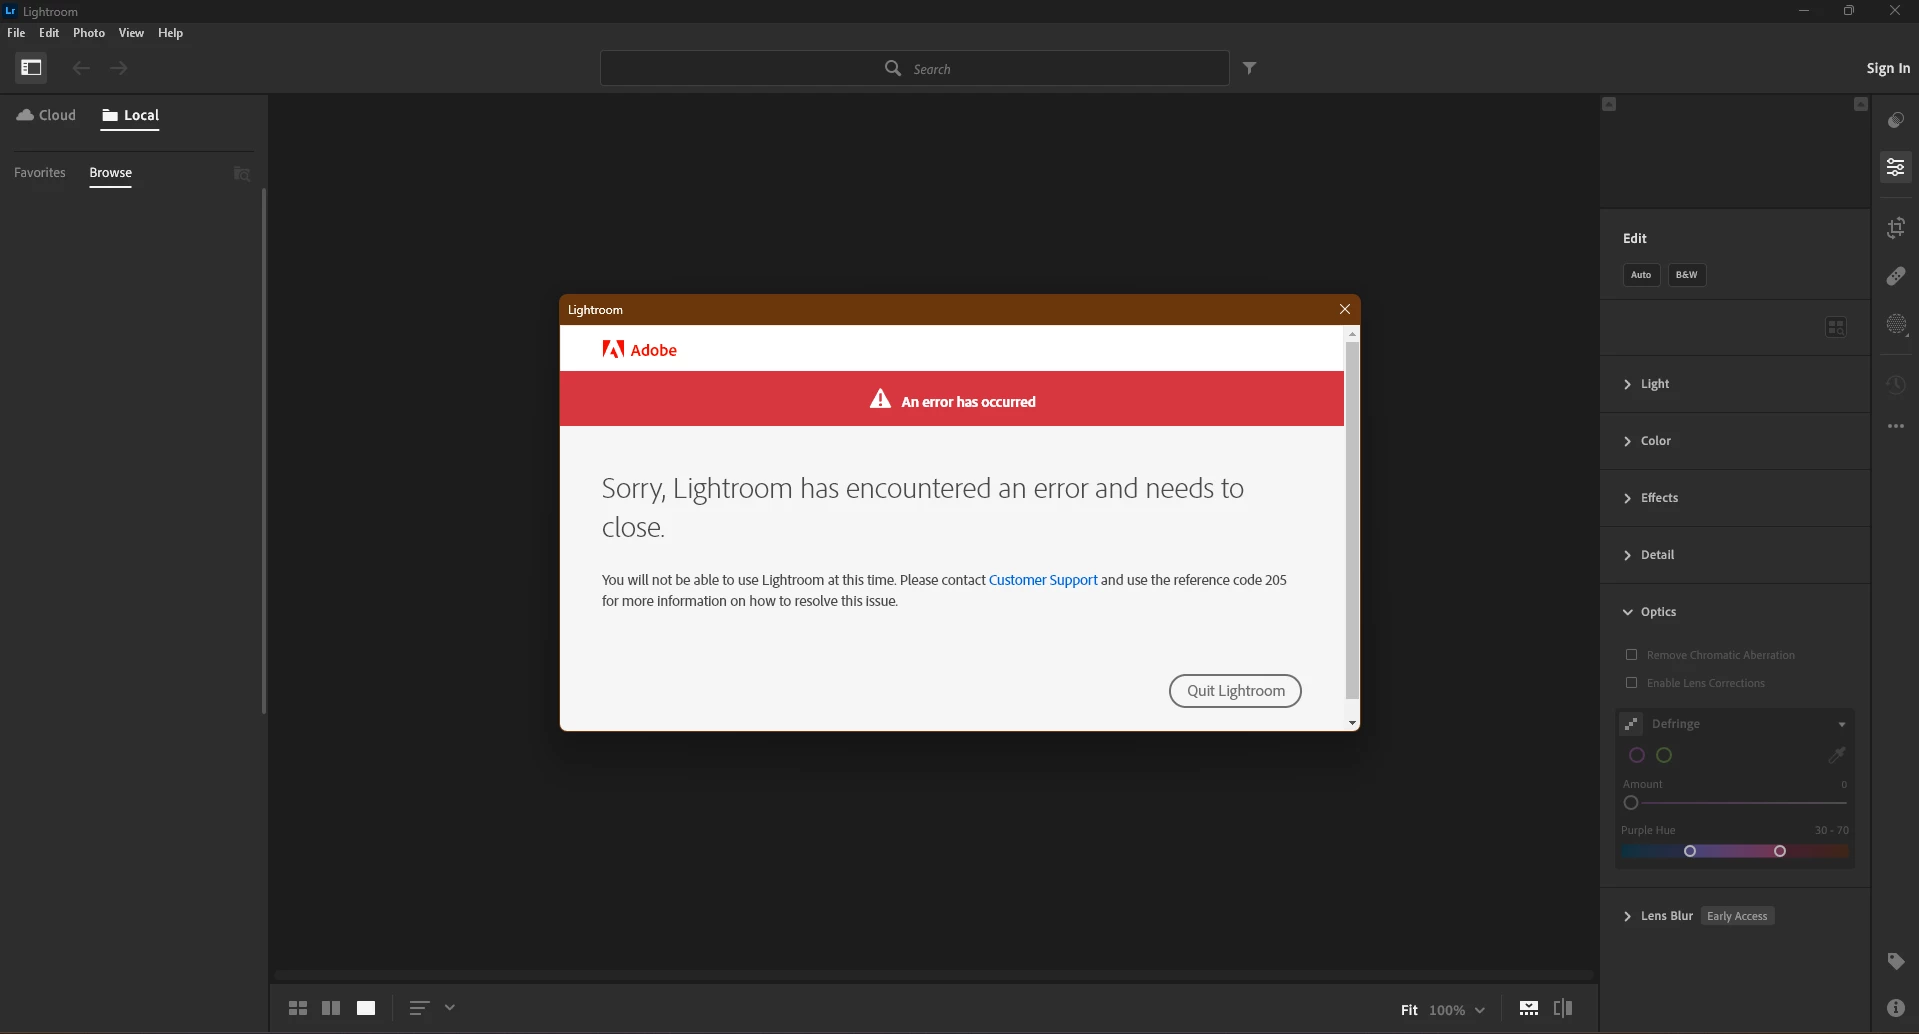Click the Quit Lightroom button
The height and width of the screenshot is (1034, 1919).
[1235, 691]
